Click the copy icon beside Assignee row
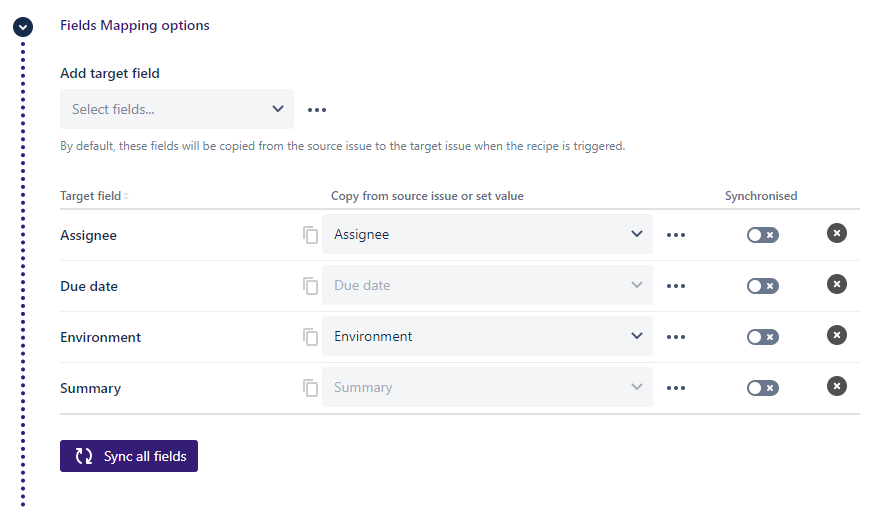Image resolution: width=886 pixels, height=526 pixels. (311, 235)
